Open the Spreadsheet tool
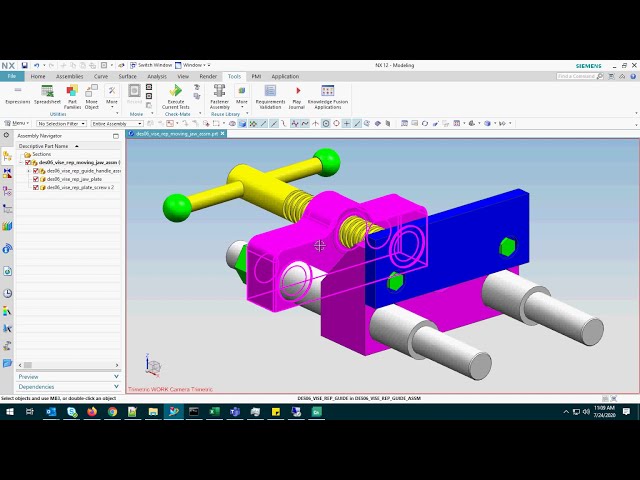This screenshot has height=480, width=640. point(47,95)
